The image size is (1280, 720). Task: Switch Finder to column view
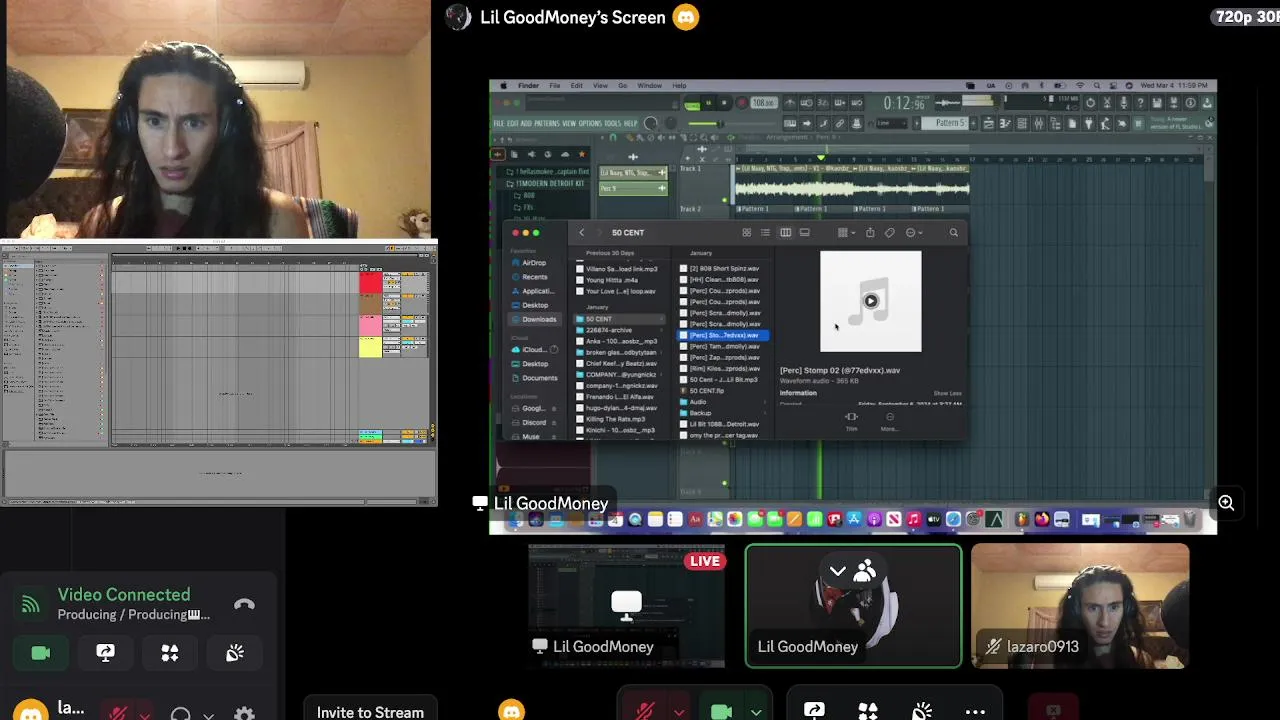pyautogui.click(x=785, y=233)
